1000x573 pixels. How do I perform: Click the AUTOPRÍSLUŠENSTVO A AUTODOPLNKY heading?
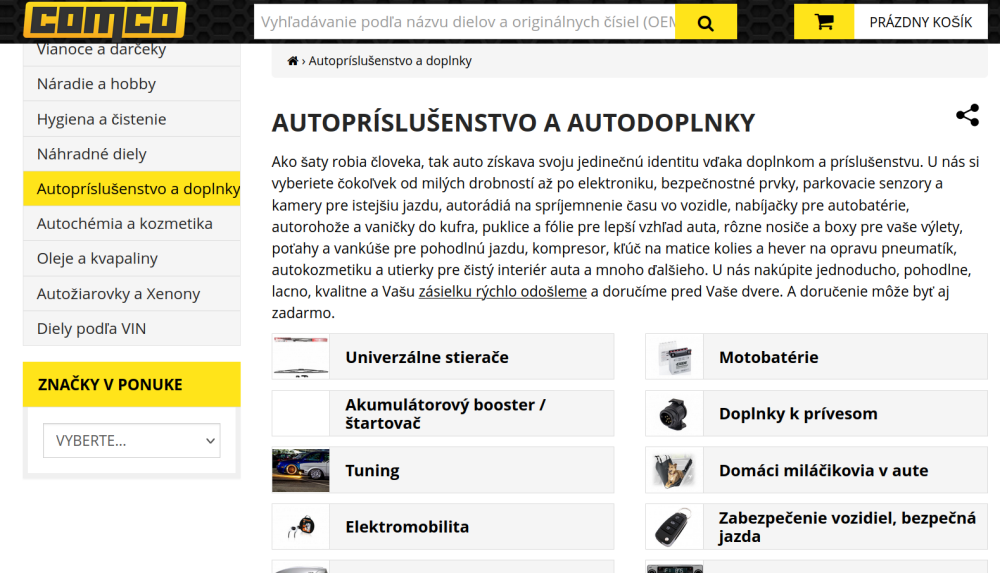[x=513, y=123]
